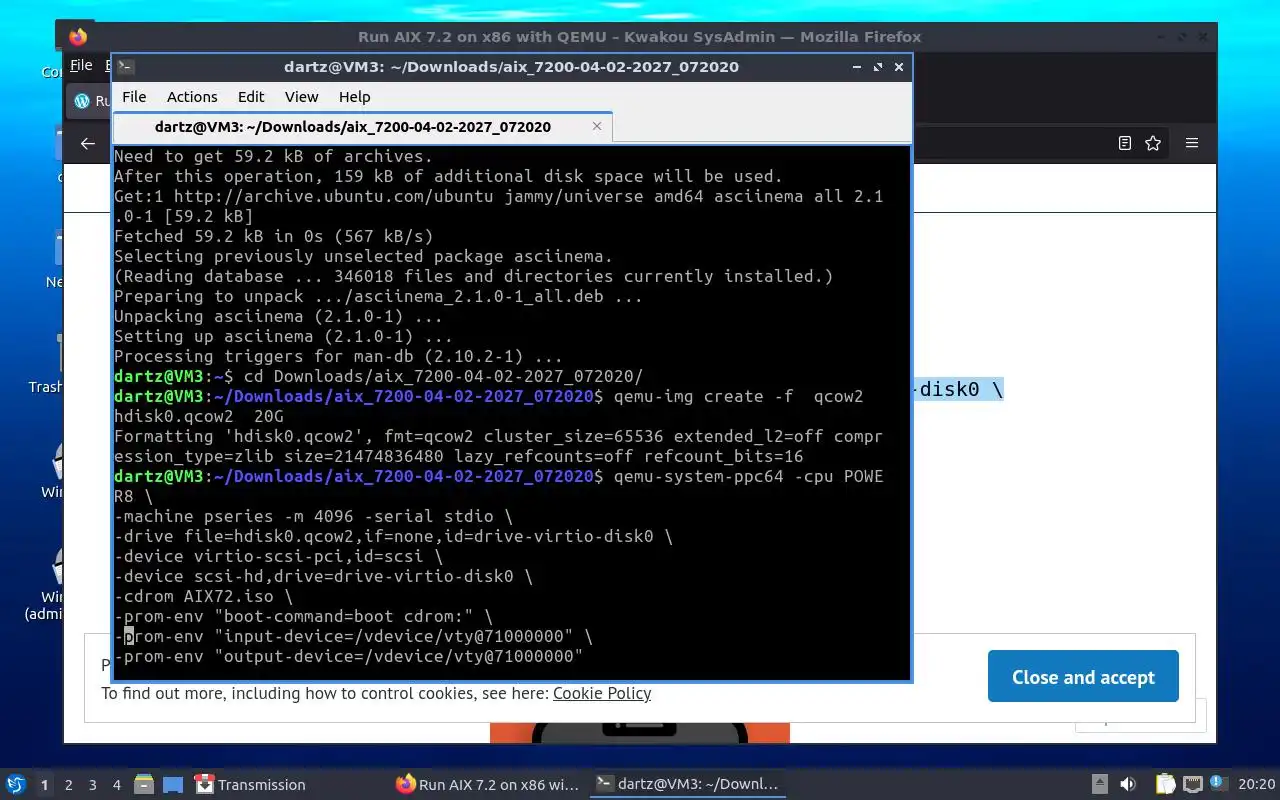Click the 'Processing triggers for man-db' line
This screenshot has height=800, width=1280.
coord(338,356)
